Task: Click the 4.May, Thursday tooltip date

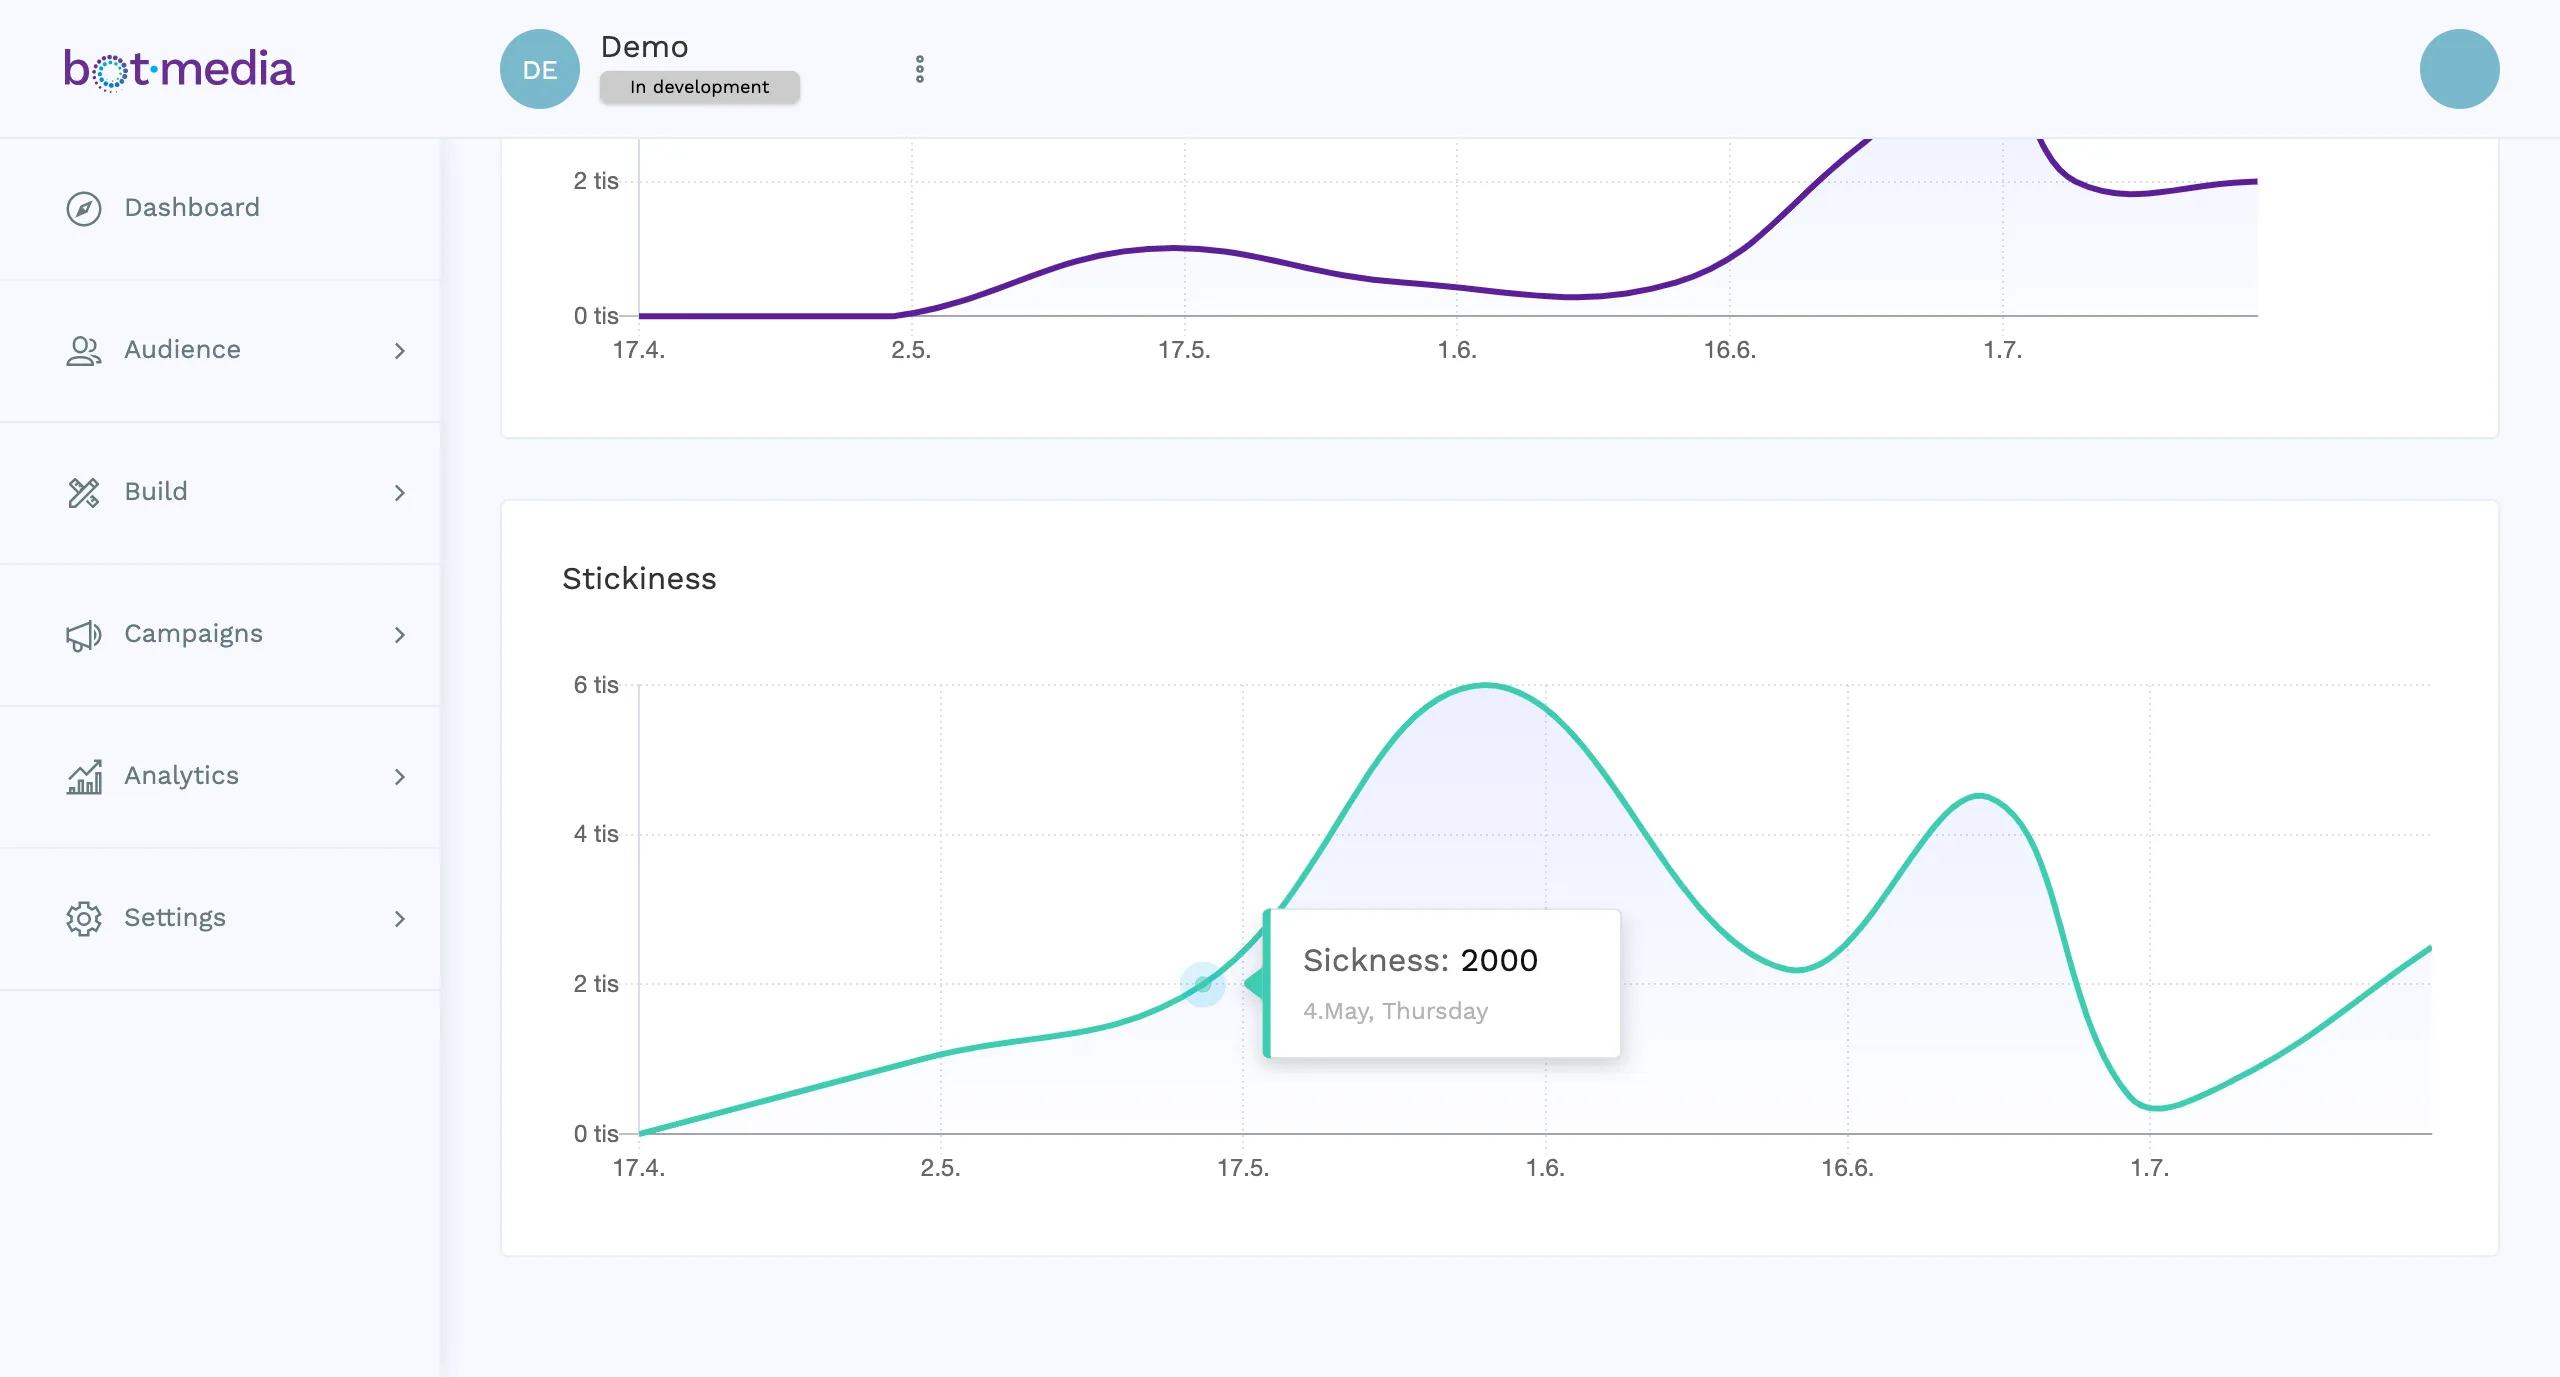Action: (x=1395, y=1011)
